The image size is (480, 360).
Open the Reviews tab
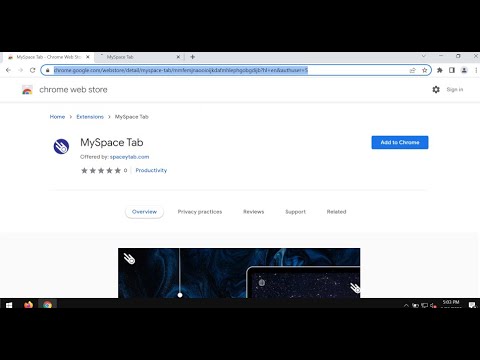(253, 212)
